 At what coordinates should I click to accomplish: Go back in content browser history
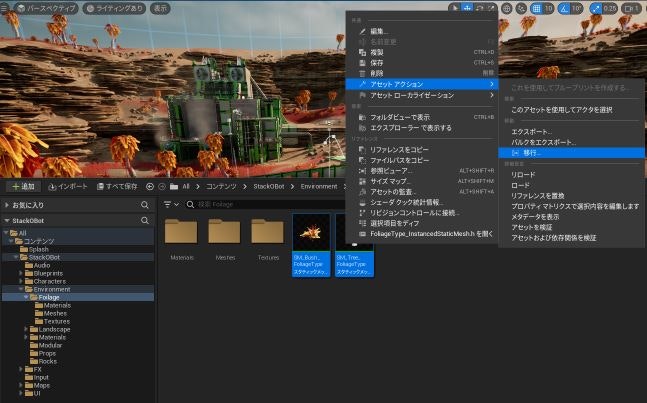(x=150, y=186)
